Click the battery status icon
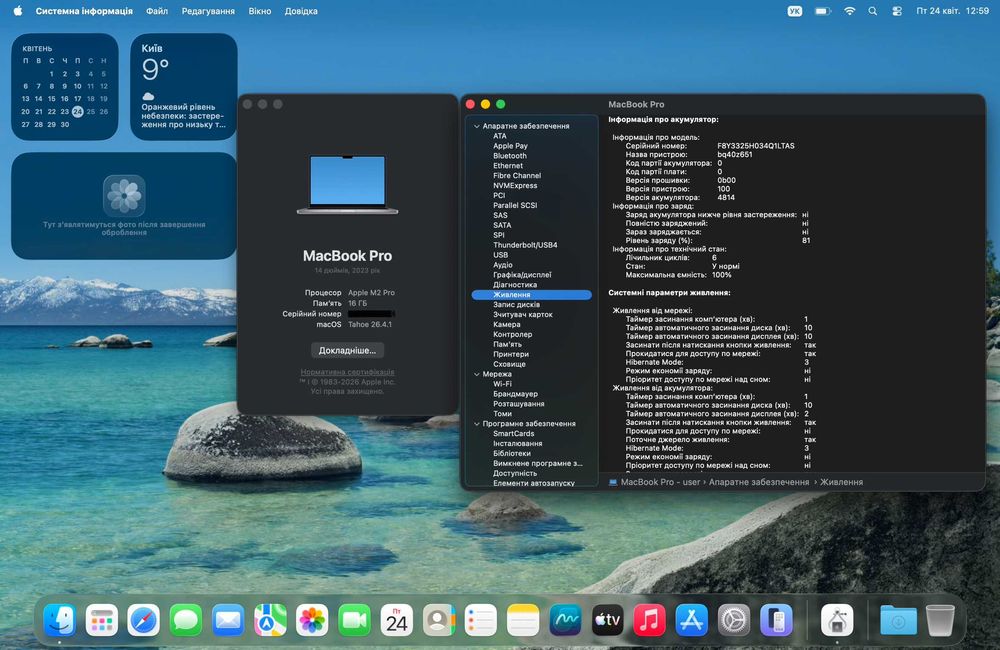Image resolution: width=1000 pixels, height=650 pixels. coord(823,11)
